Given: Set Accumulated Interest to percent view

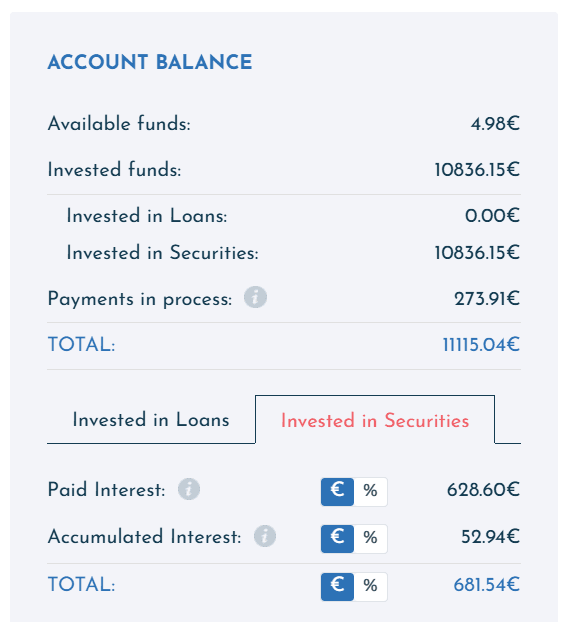Looking at the screenshot, I should click(370, 539).
